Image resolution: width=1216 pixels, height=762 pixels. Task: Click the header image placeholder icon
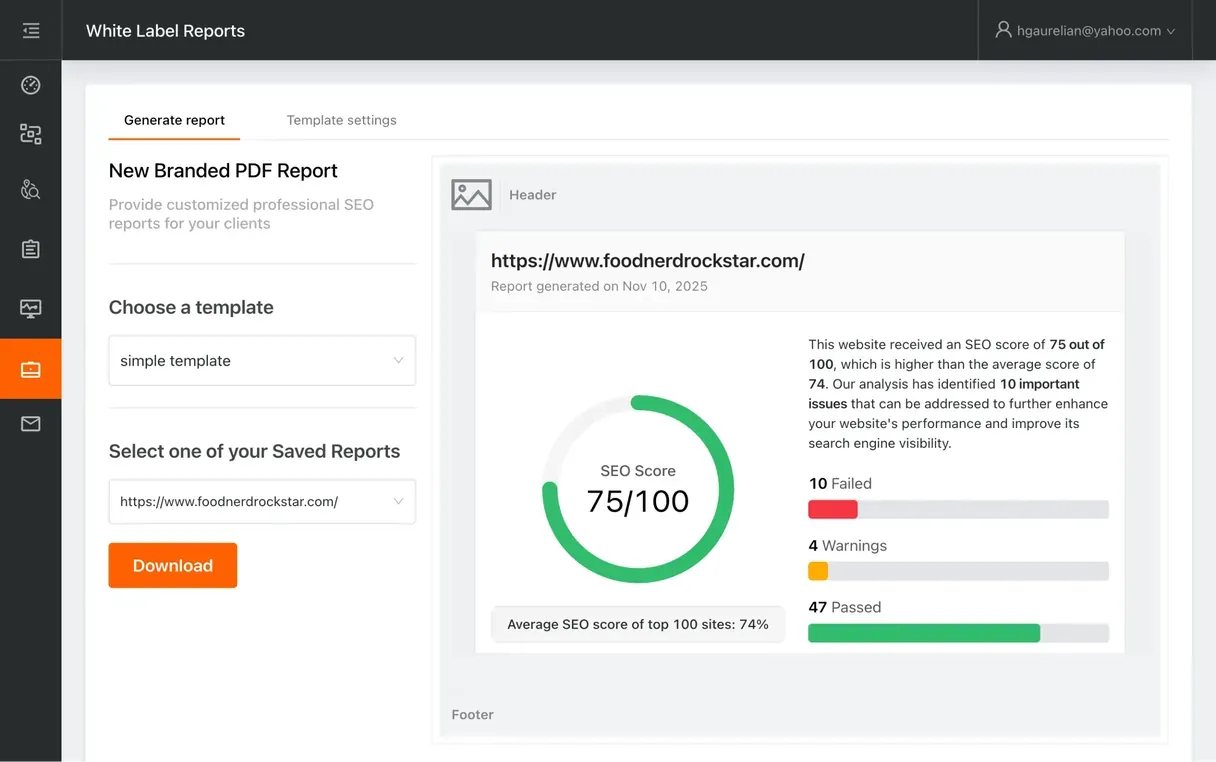(471, 195)
